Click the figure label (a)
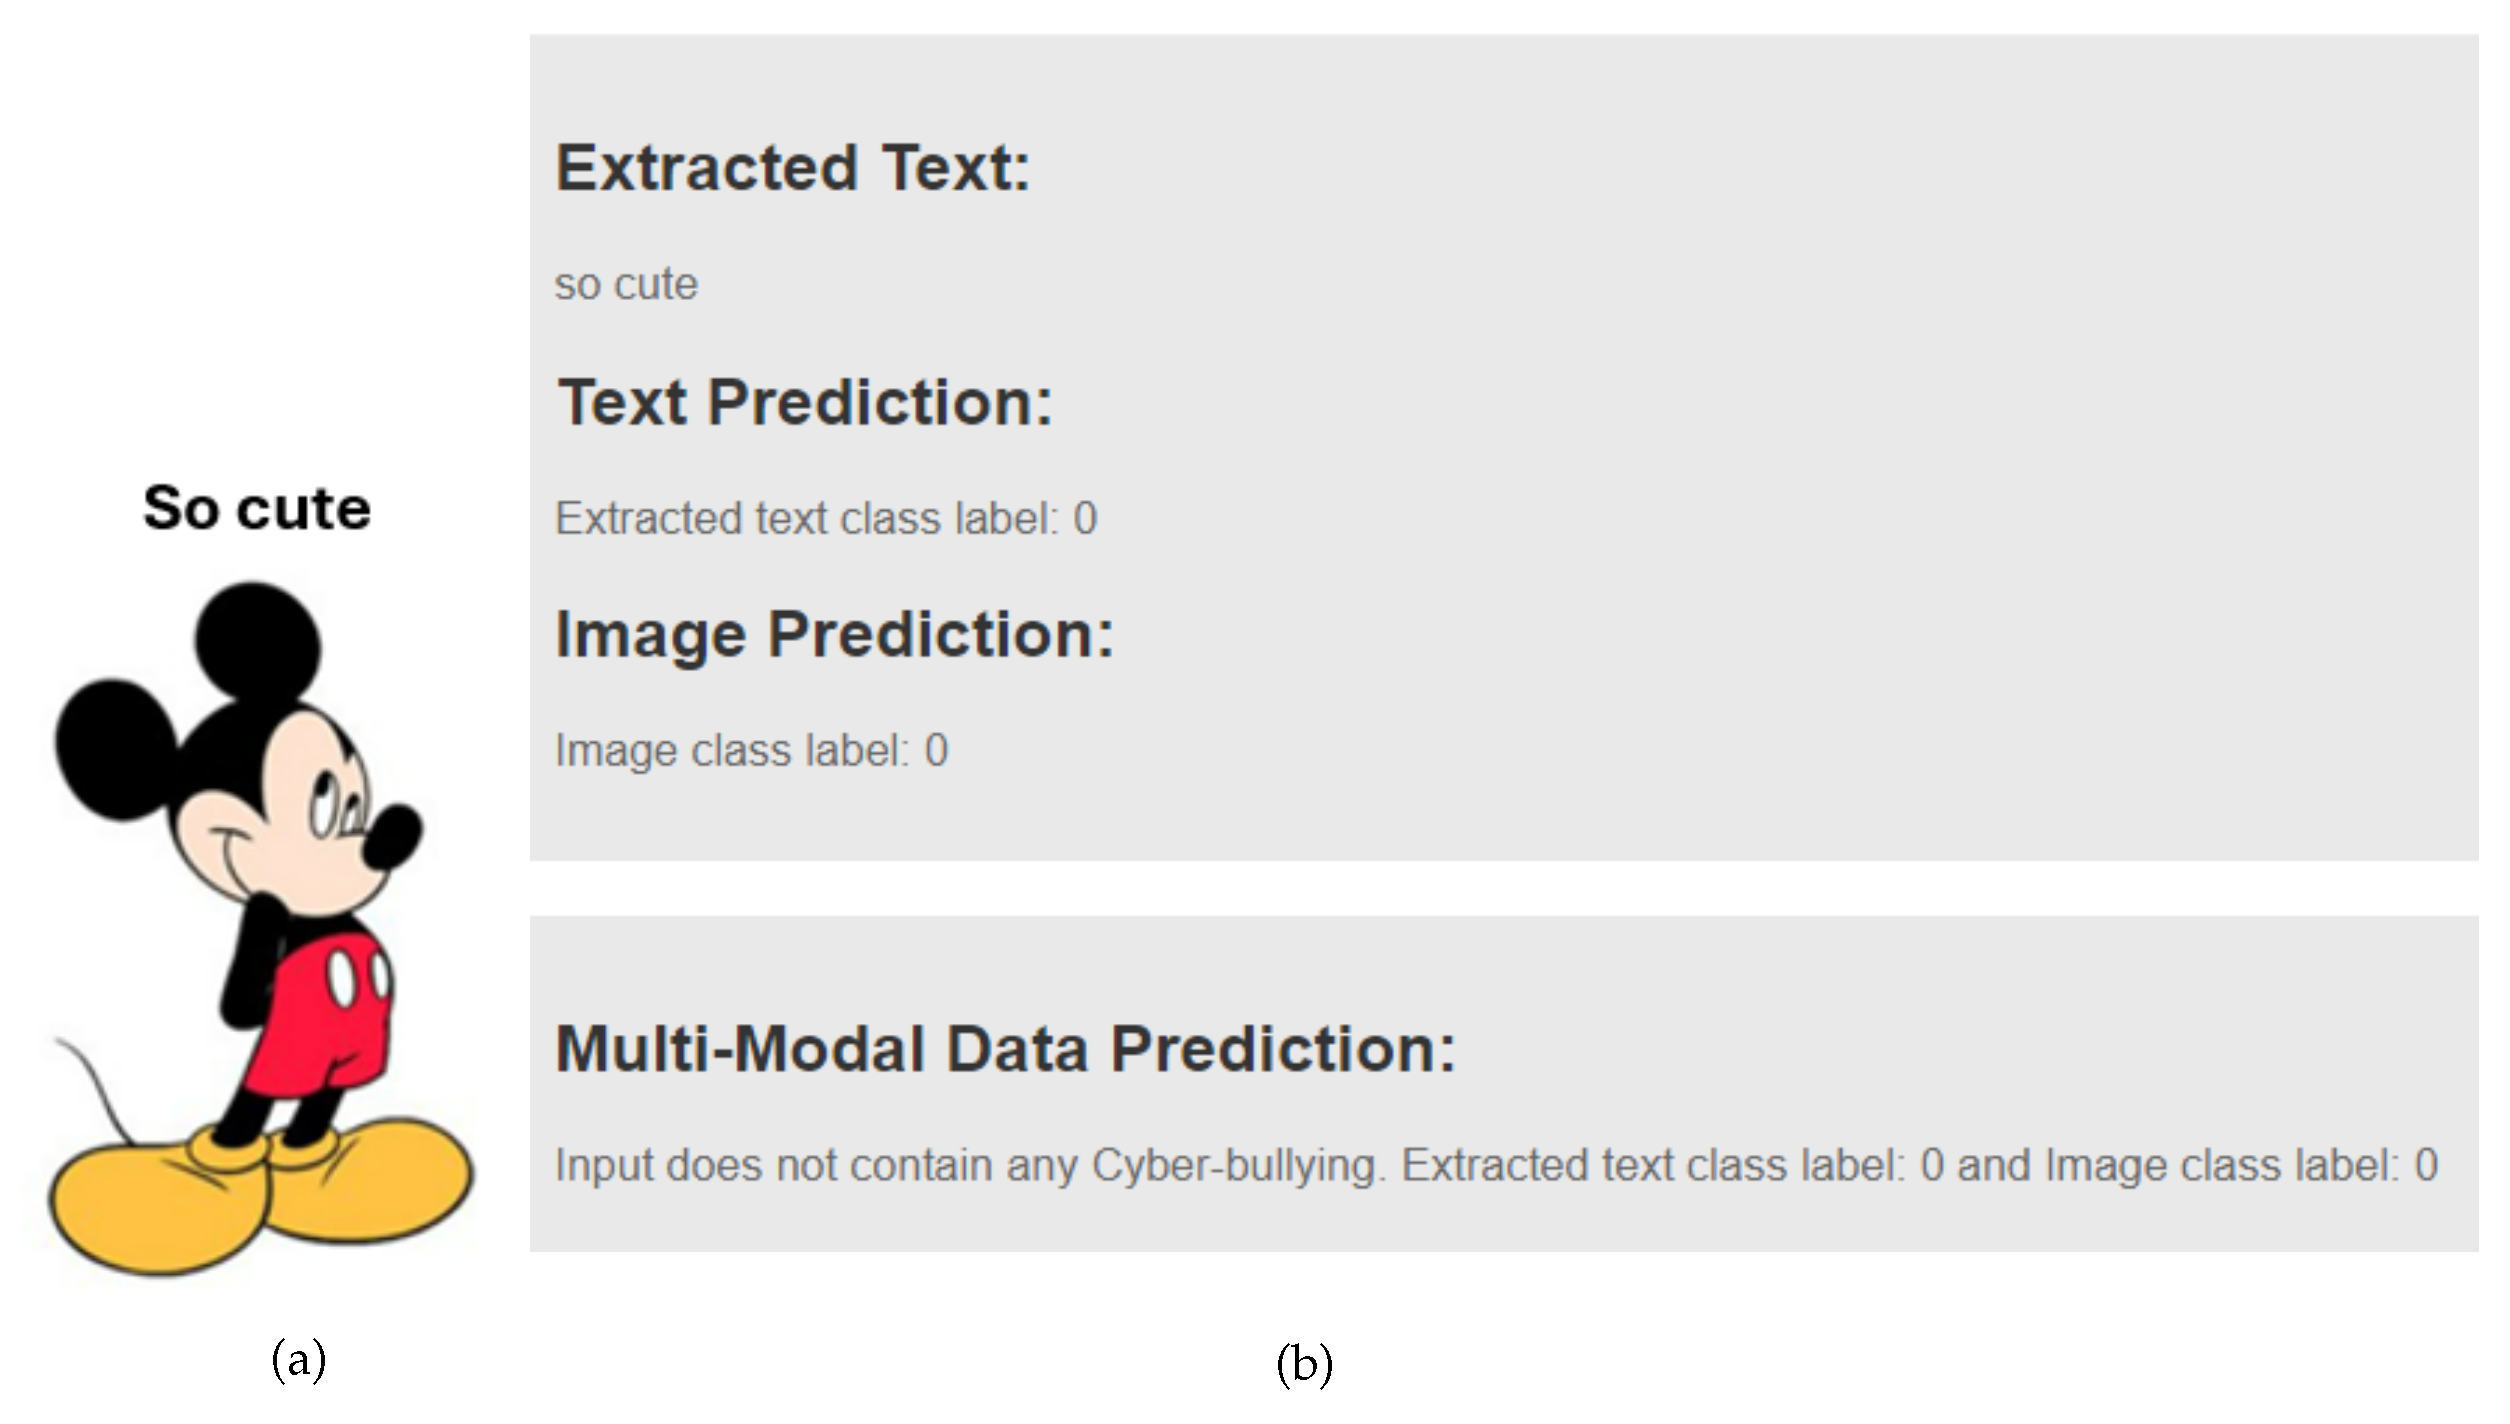The width and height of the screenshot is (2510, 1424). tap(299, 1360)
